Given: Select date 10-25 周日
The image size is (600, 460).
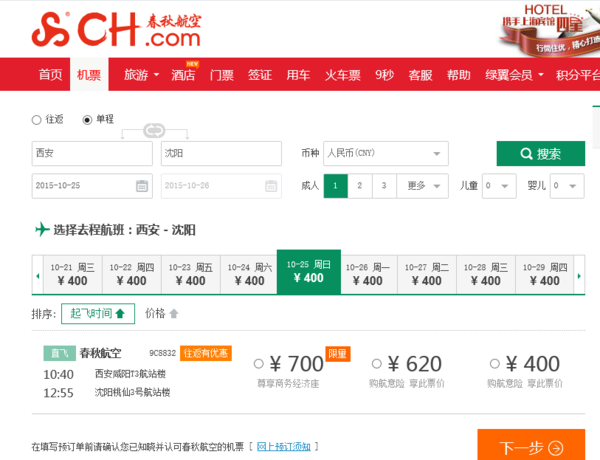Looking at the screenshot, I should coord(309,272).
